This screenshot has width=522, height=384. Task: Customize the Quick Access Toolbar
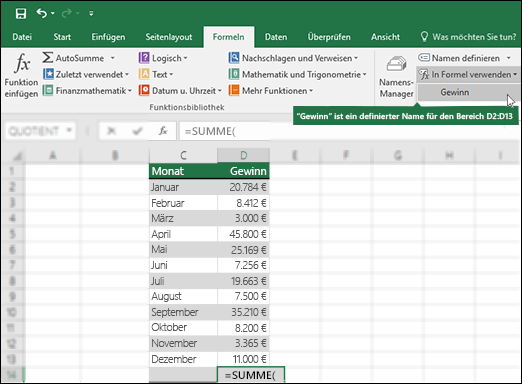click(x=91, y=14)
